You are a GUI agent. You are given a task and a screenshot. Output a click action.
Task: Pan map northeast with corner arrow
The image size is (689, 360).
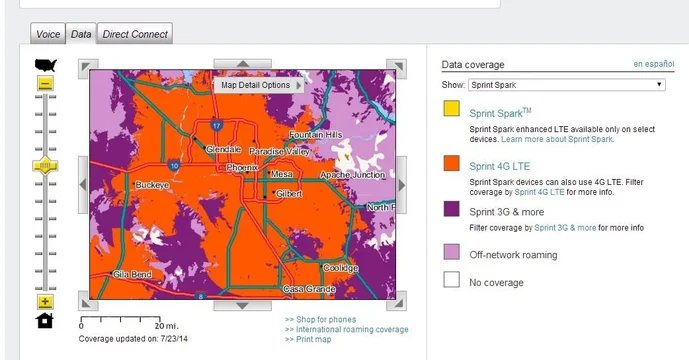pos(398,67)
